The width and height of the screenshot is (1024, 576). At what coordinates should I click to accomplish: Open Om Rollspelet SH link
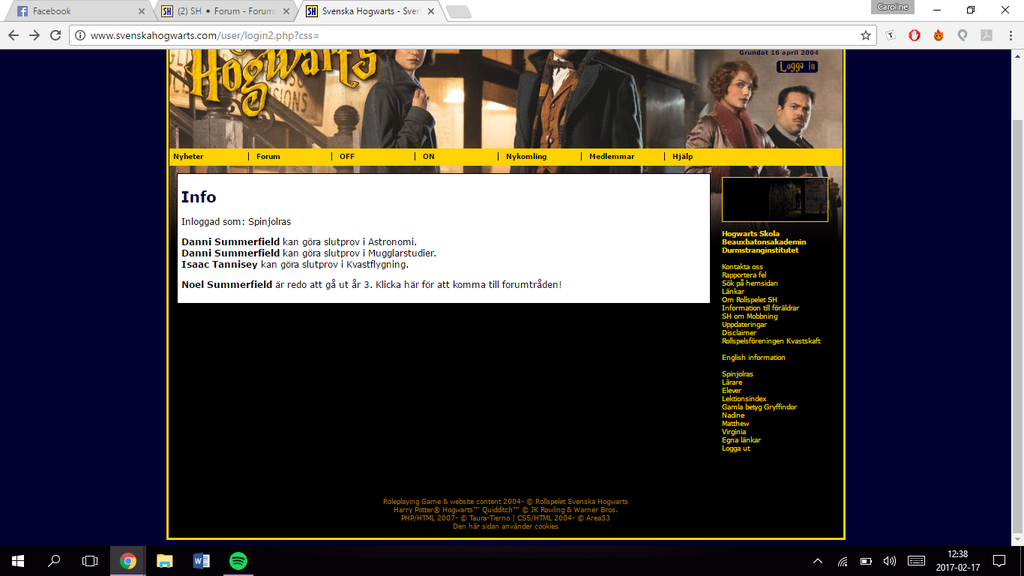749,300
